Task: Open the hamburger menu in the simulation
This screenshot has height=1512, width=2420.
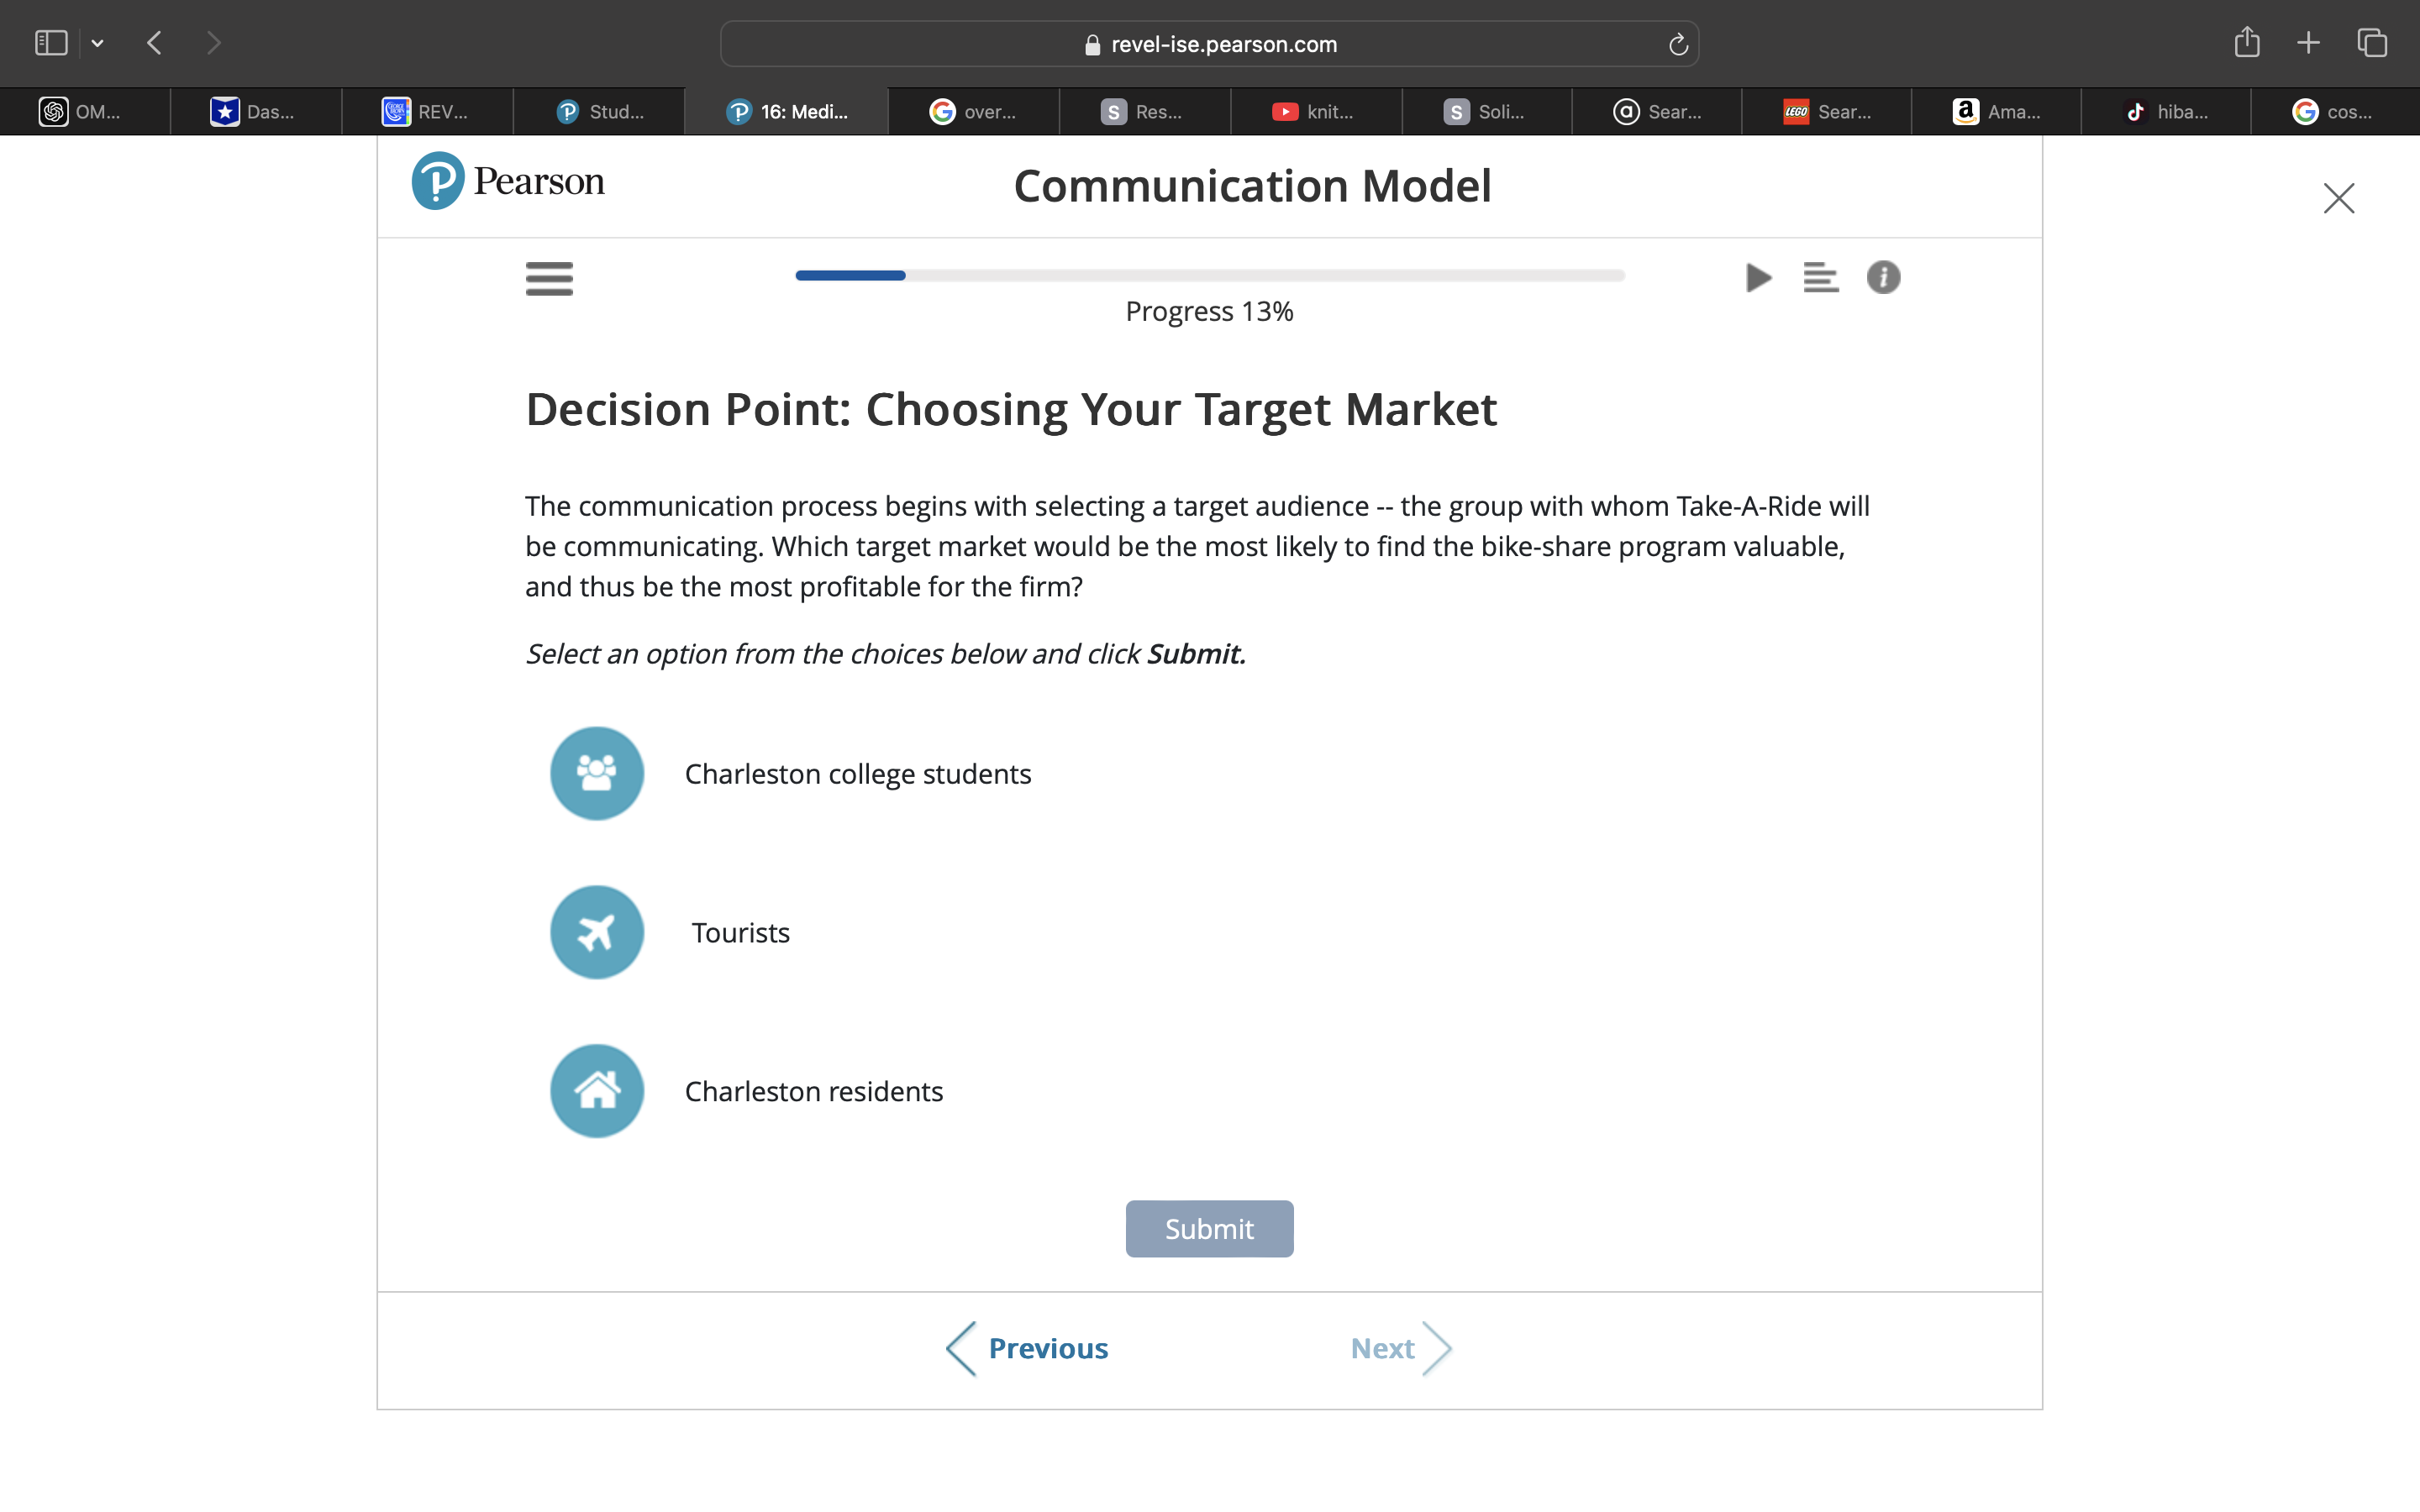Action: pos(549,278)
